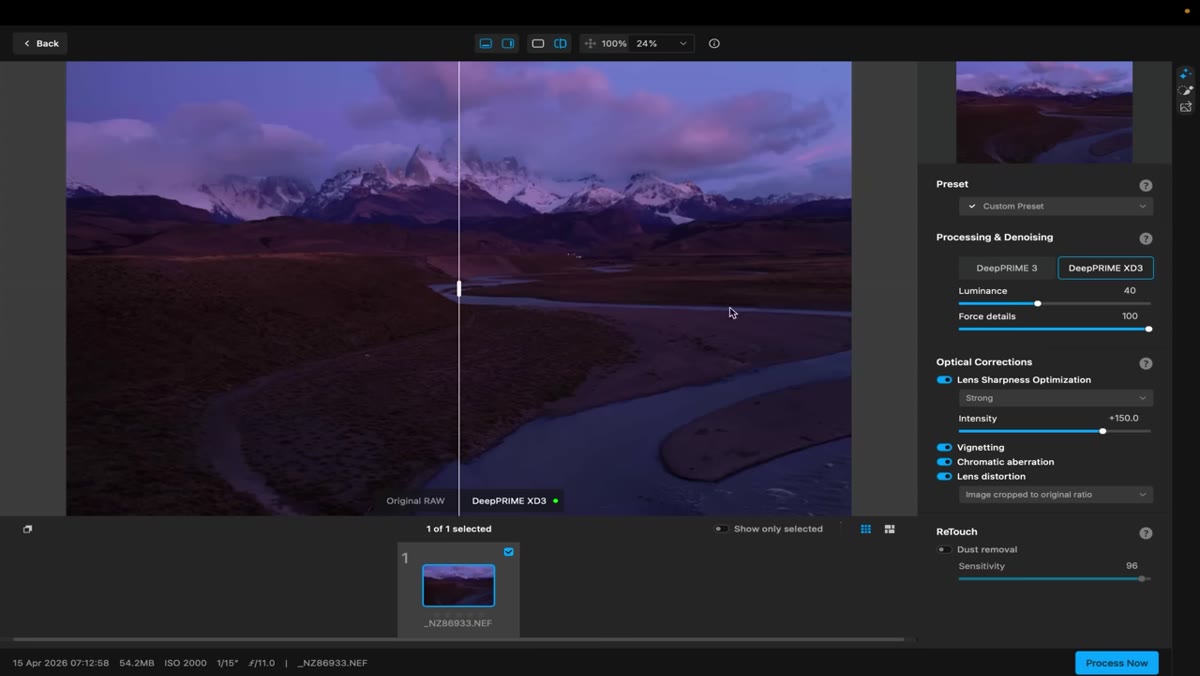1200x676 pixels.
Task: Click the 1 of 1 selected text
Action: click(459, 529)
